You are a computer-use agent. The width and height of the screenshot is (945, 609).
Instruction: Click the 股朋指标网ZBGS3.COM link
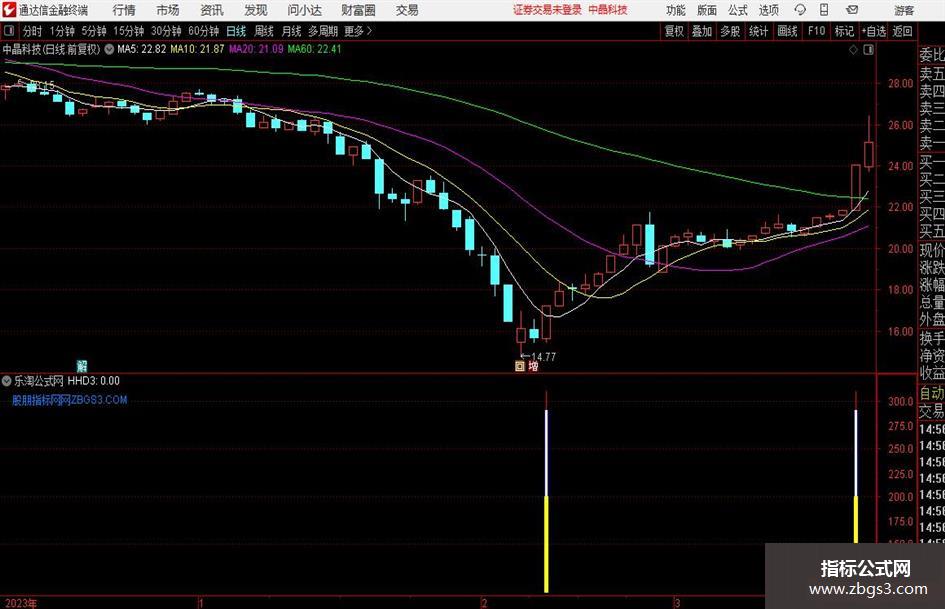tap(70, 400)
